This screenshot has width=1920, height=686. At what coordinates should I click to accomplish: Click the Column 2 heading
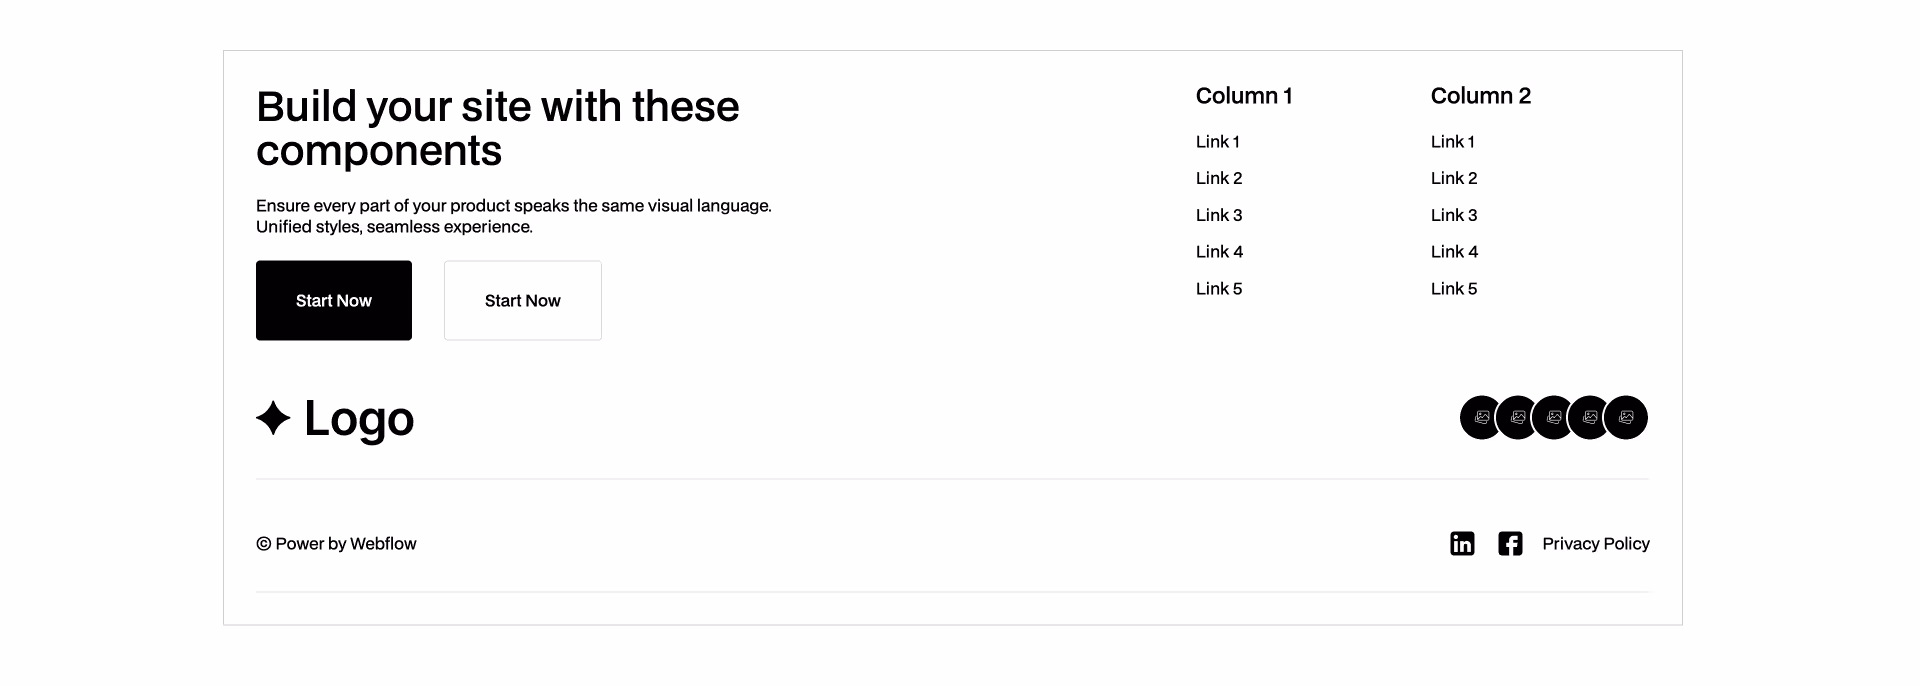(1481, 96)
